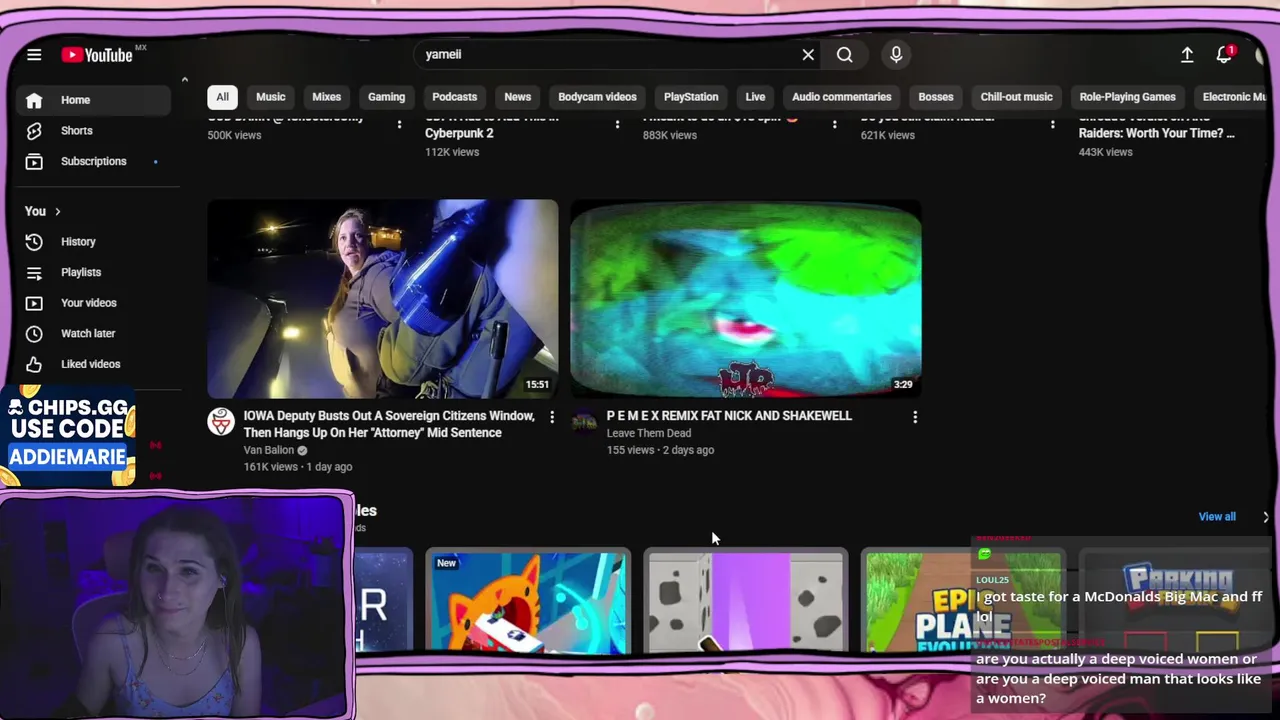
Task: Click the Liked videos thumbs-up icon
Action: pos(34,364)
